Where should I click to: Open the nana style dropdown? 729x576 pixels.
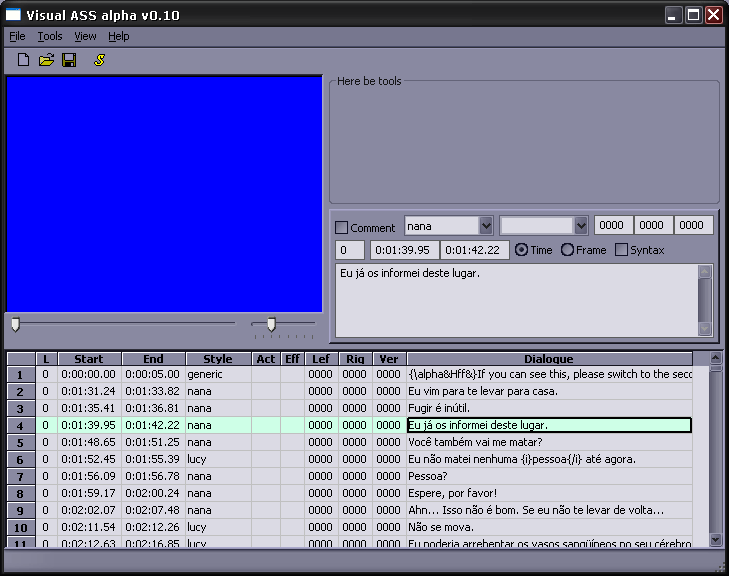(486, 226)
